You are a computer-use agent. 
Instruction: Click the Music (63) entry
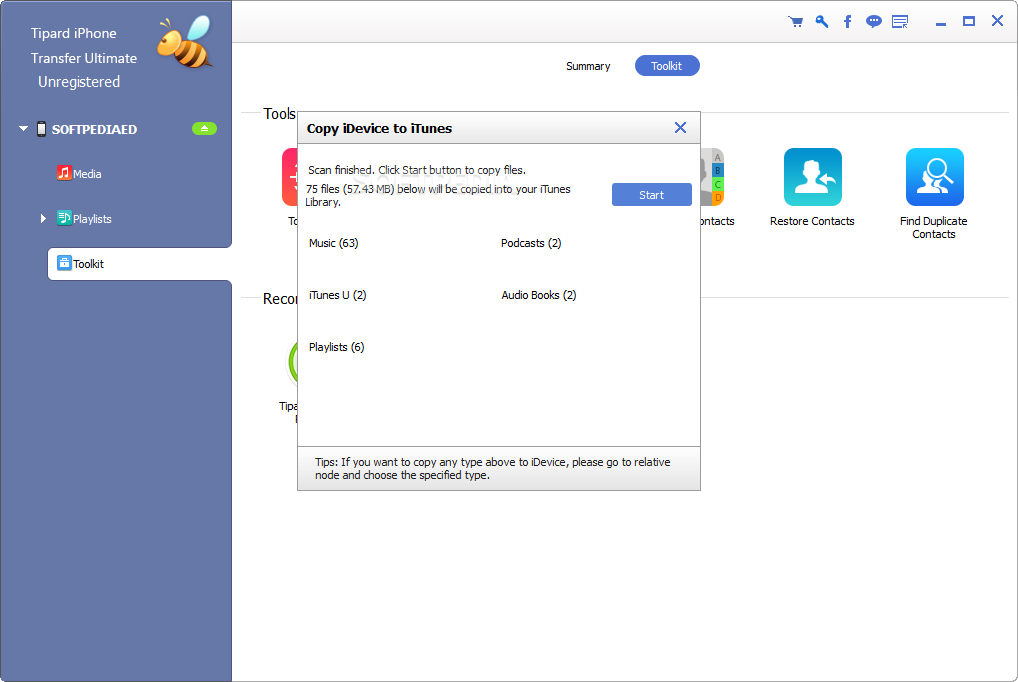[334, 243]
